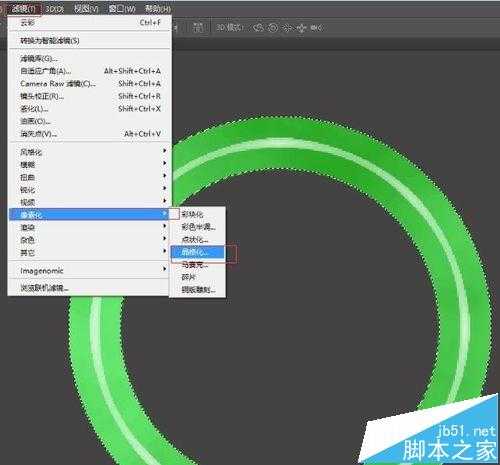Image resolution: width=500 pixels, height=465 pixels.
Task: Open the 3D menu in menu bar
Action: point(55,9)
